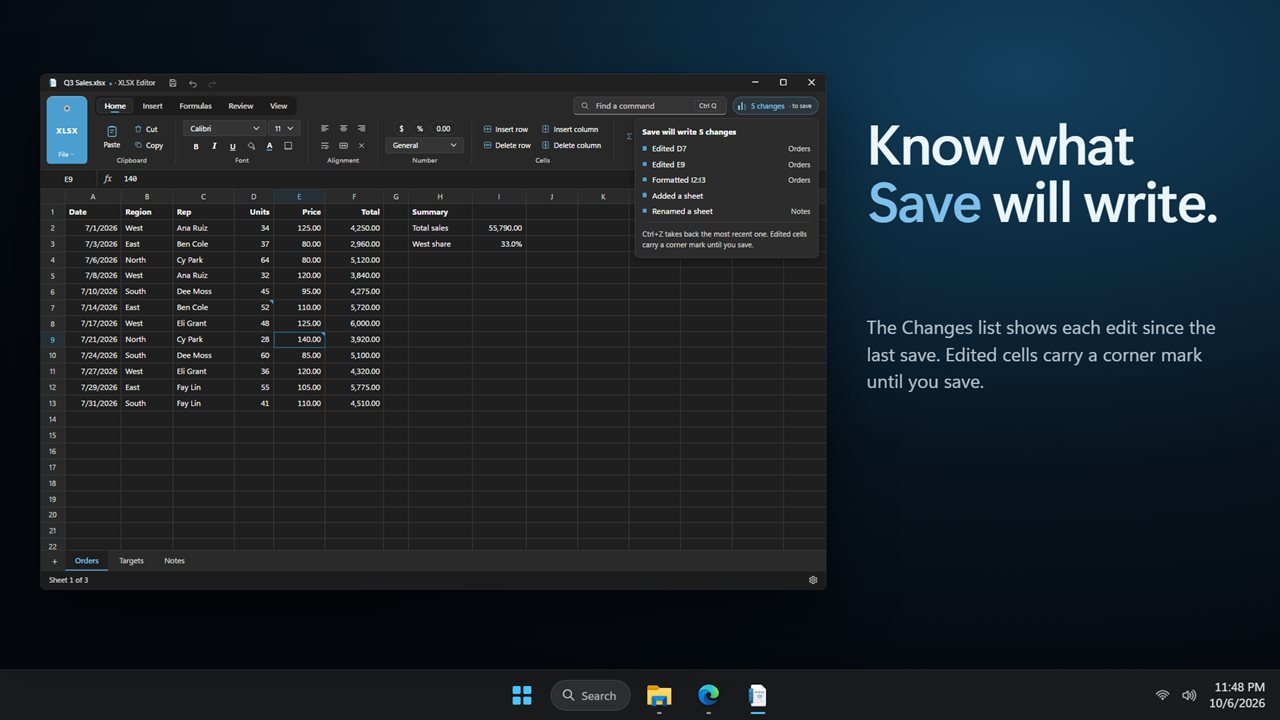Cut the selected cells
This screenshot has width=1280, height=720.
[146, 129]
